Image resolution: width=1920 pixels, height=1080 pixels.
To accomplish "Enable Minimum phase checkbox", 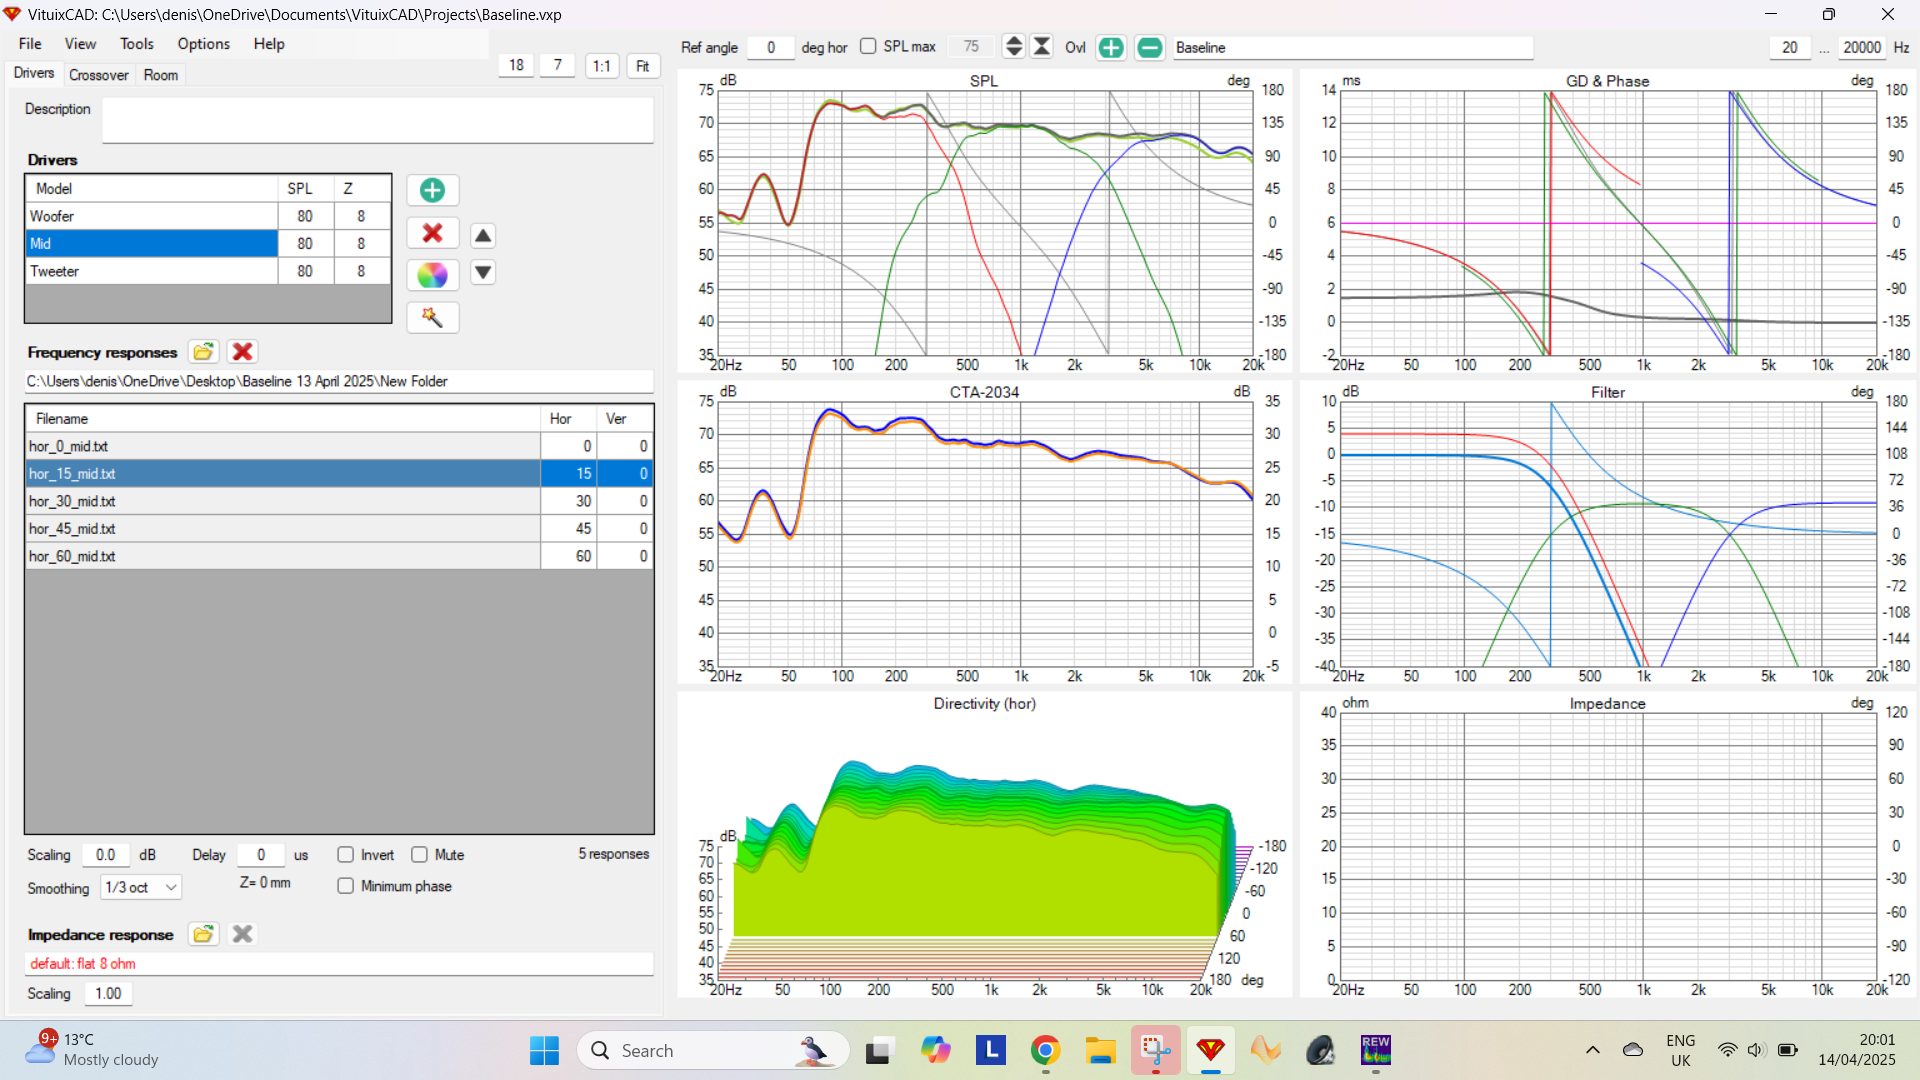I will point(345,886).
